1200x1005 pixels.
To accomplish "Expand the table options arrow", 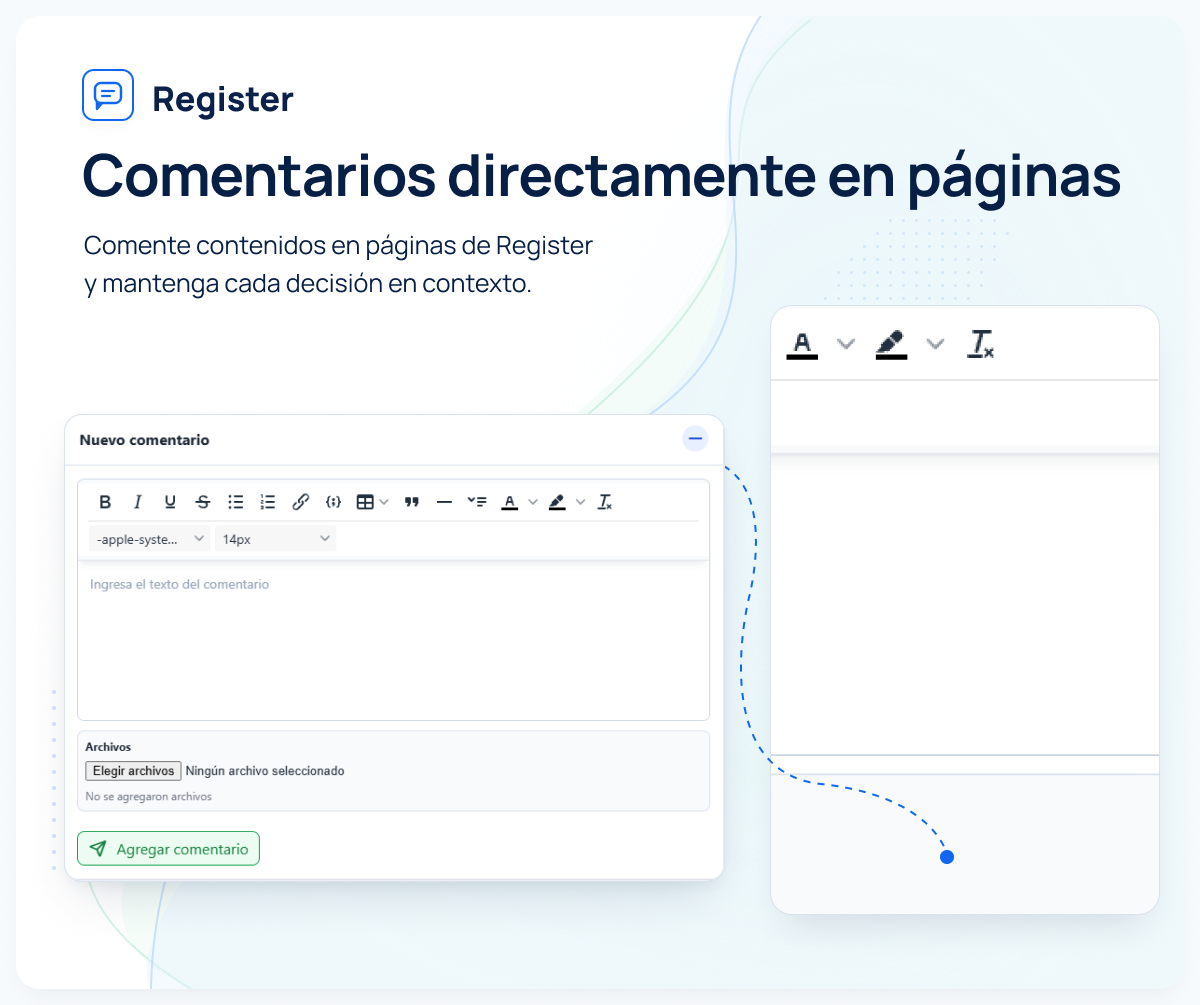I will (x=385, y=502).
